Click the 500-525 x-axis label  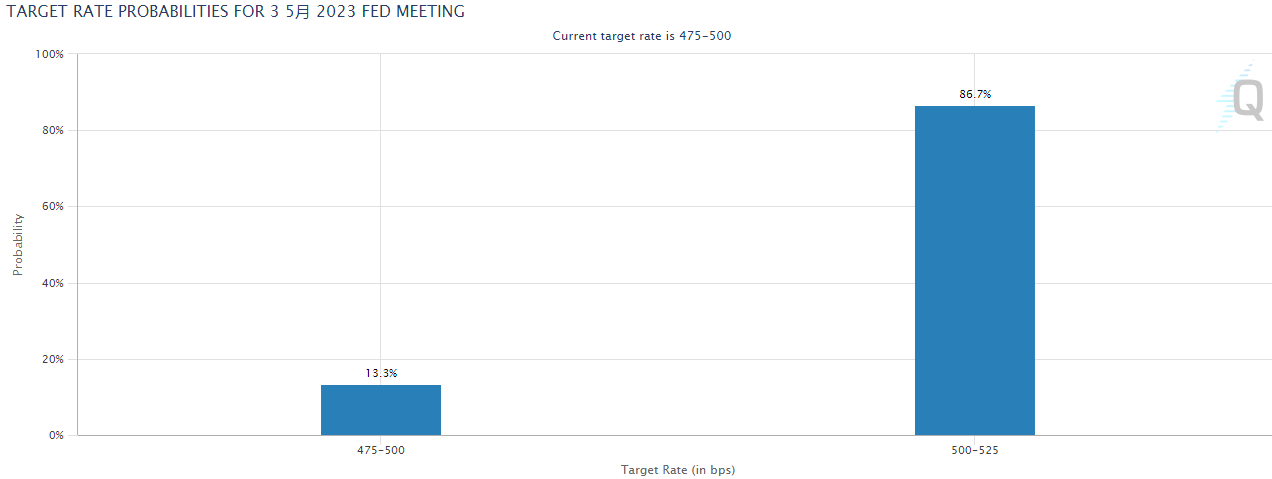coord(975,451)
